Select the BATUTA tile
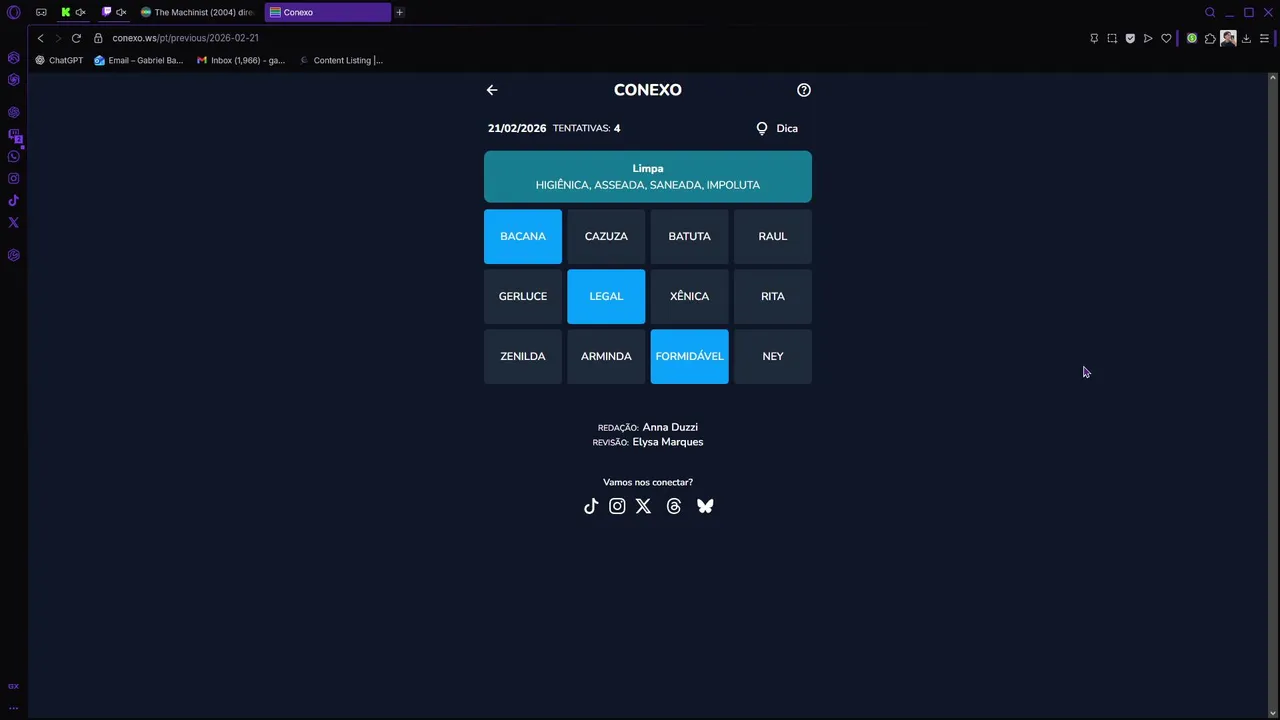This screenshot has height=720, width=1280. tap(690, 236)
